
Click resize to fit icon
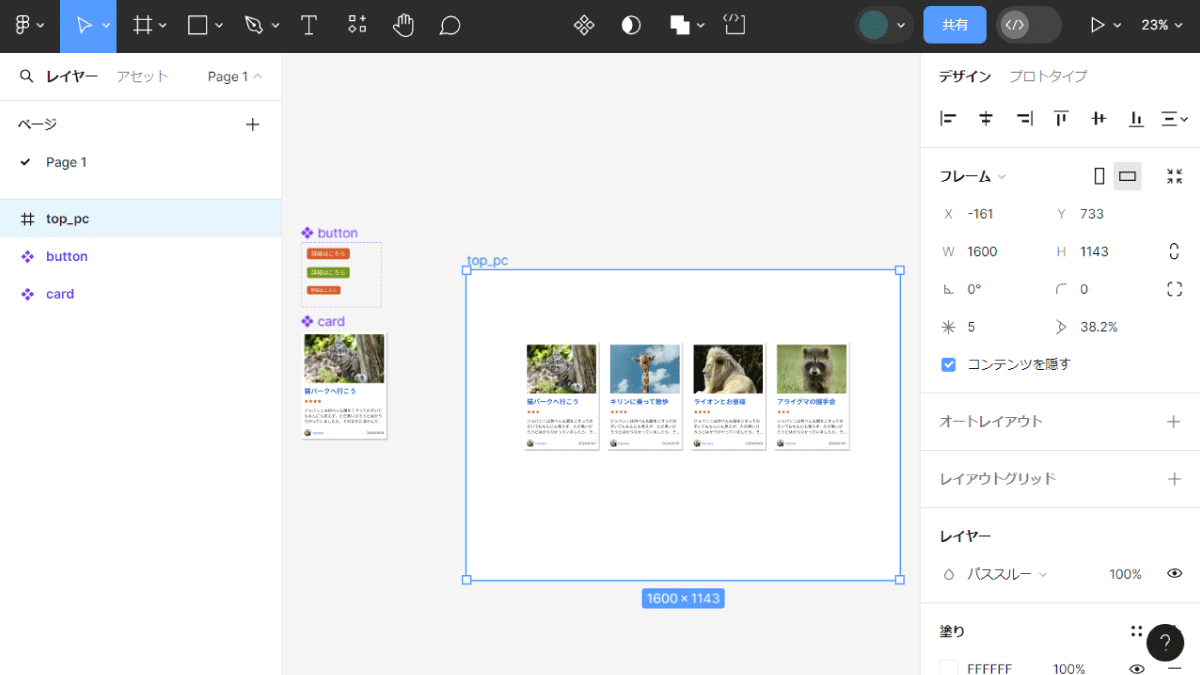[x=1175, y=176]
